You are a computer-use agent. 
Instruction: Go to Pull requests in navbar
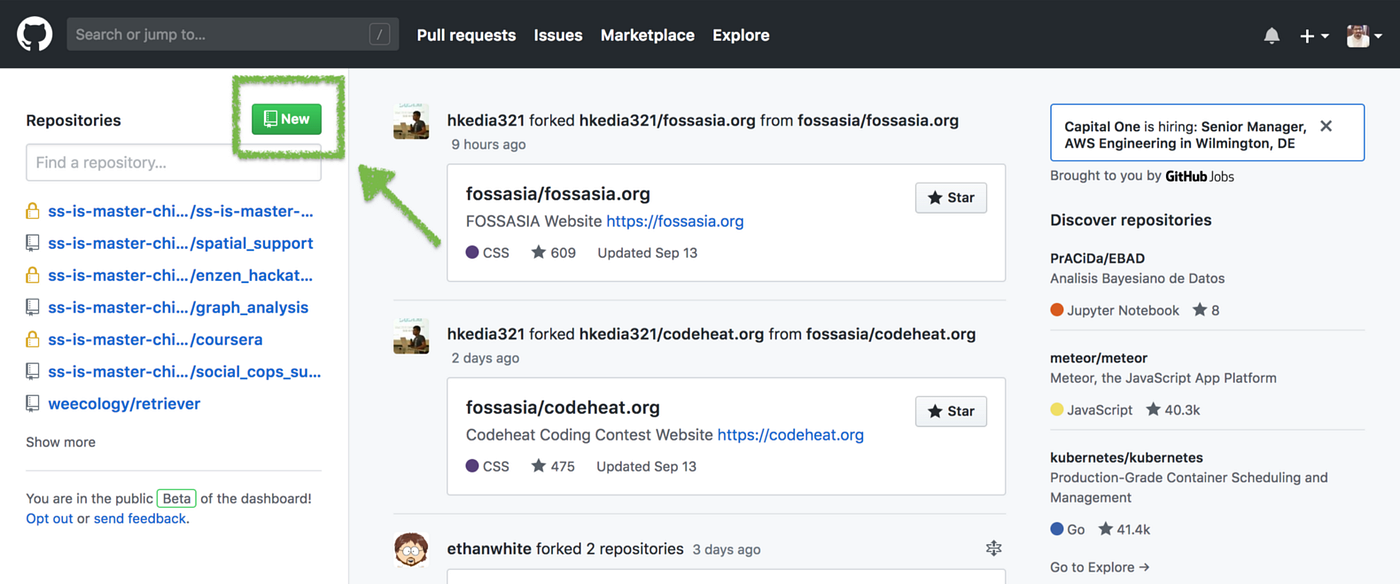tap(466, 35)
